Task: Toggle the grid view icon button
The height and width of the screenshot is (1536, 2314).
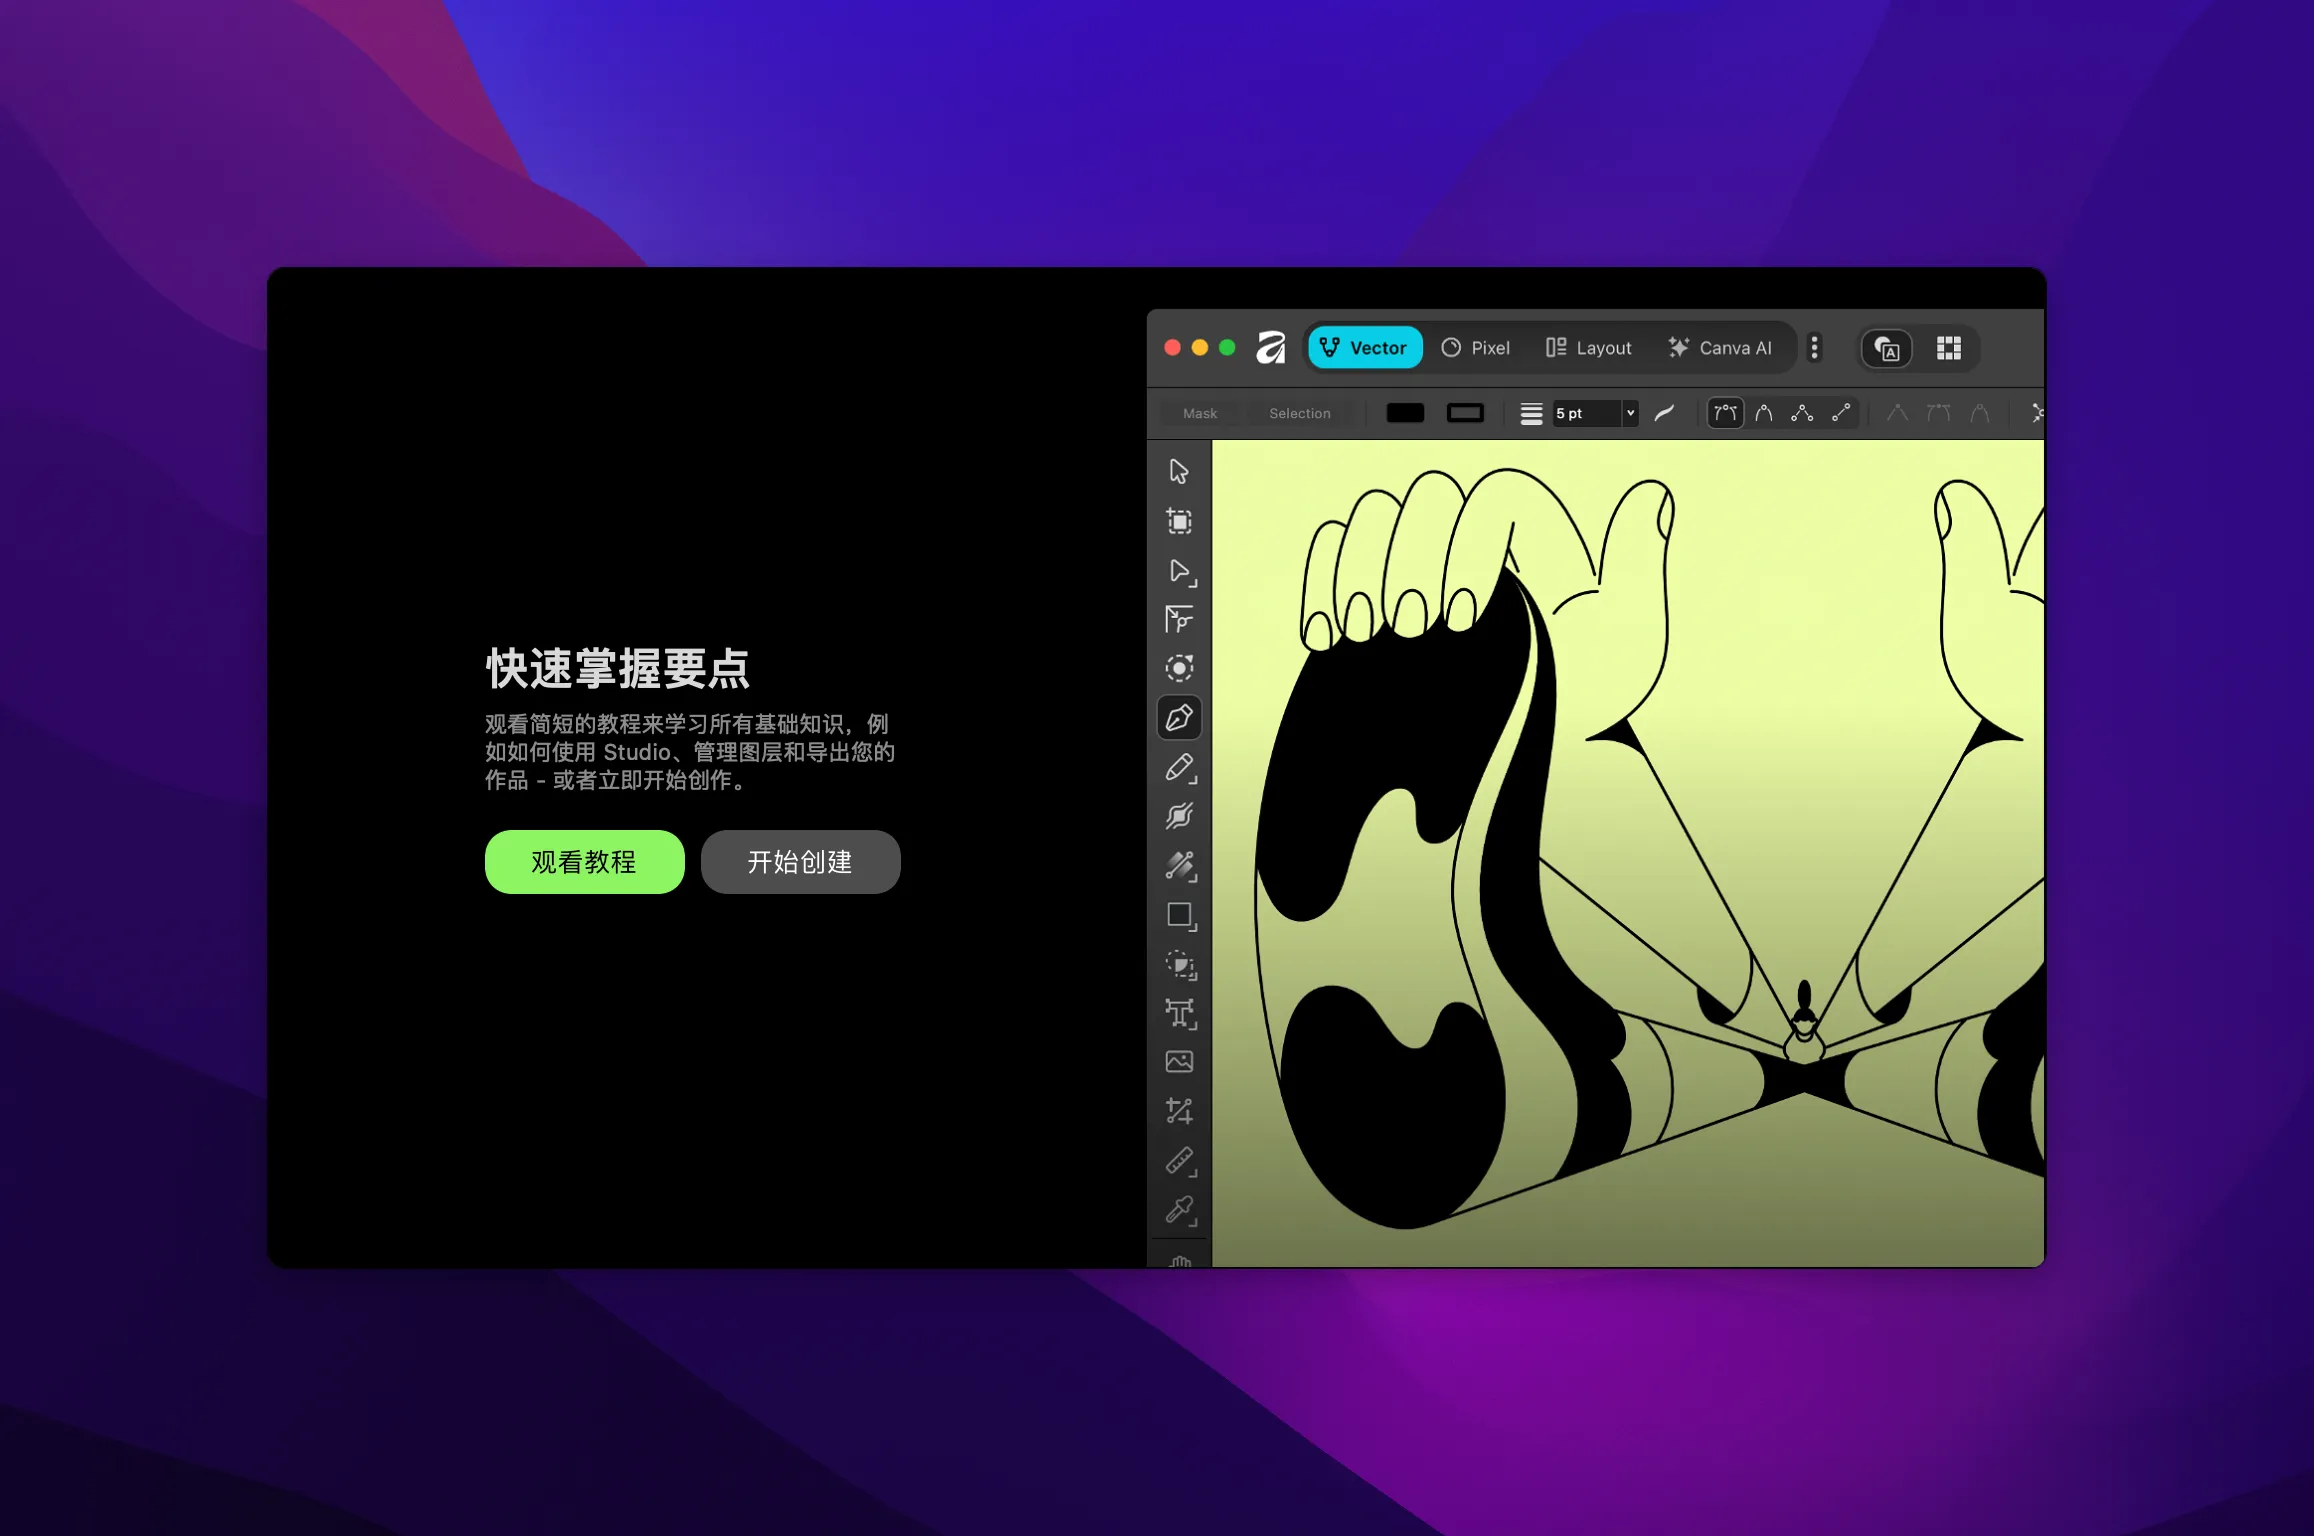Action: click(x=1948, y=348)
